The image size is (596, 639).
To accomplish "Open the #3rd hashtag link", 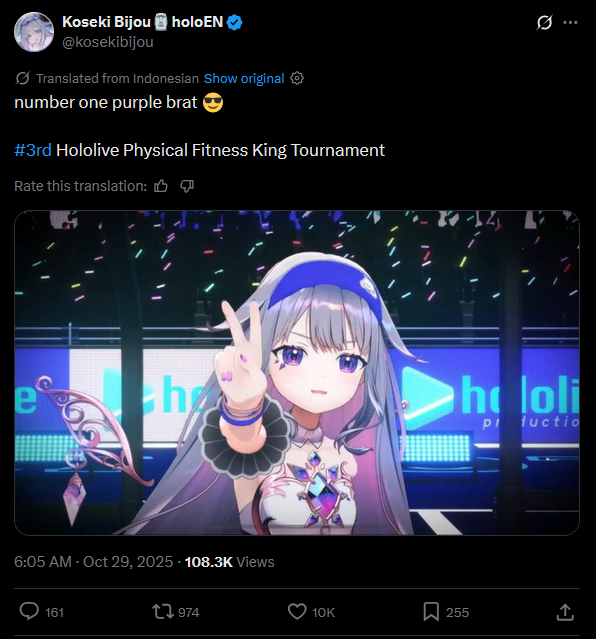I will coord(33,150).
